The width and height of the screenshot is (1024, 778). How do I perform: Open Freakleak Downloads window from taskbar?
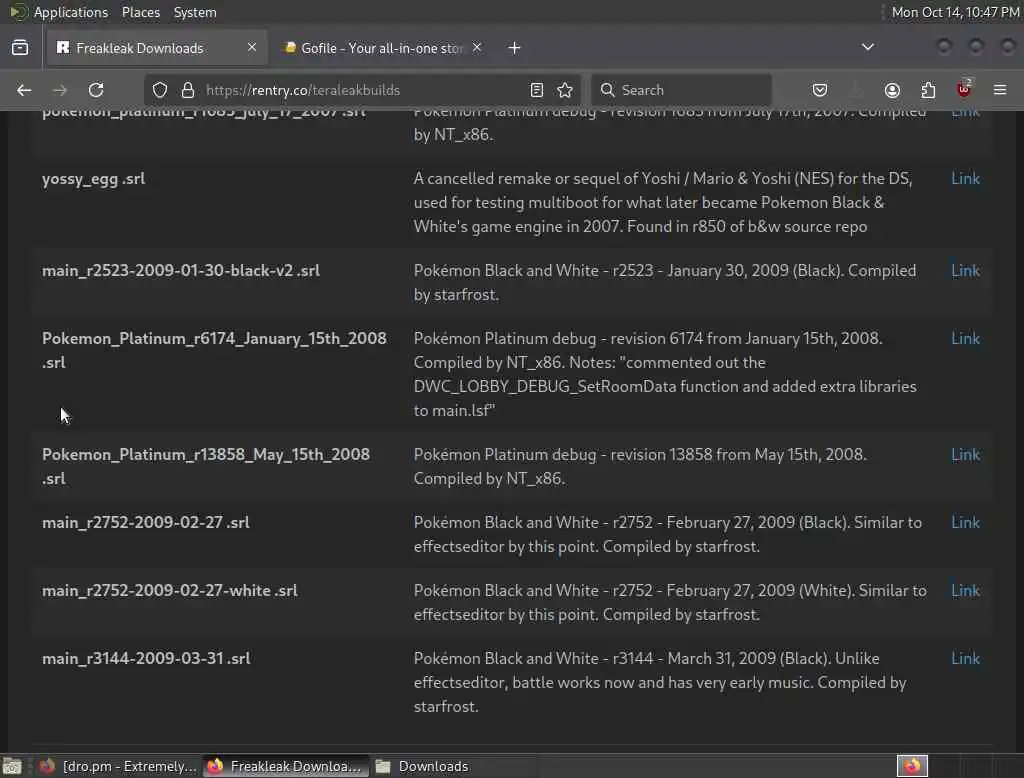coord(285,766)
